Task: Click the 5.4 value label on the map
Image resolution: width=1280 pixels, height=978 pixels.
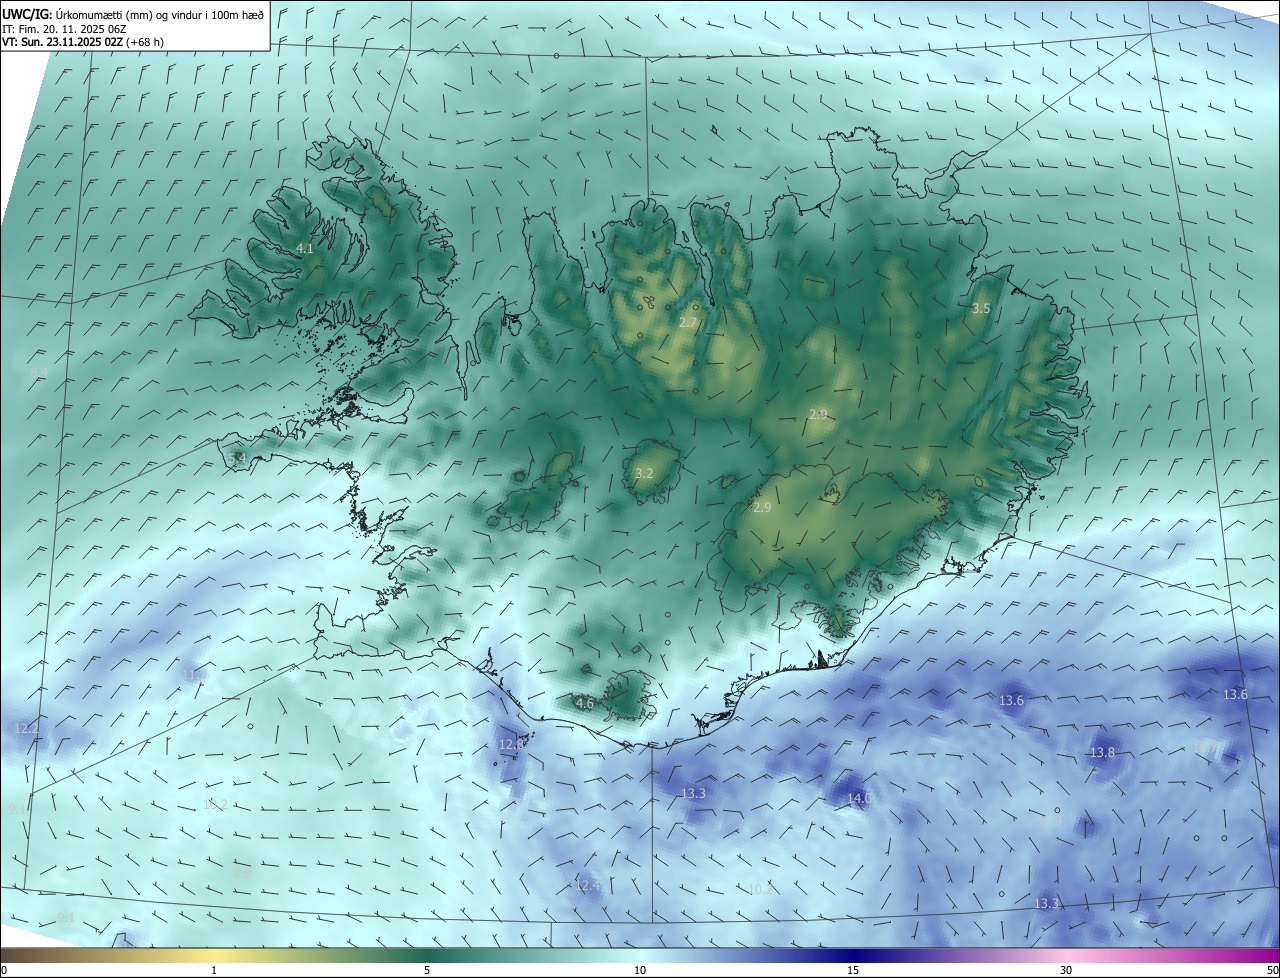Action: pos(237,458)
